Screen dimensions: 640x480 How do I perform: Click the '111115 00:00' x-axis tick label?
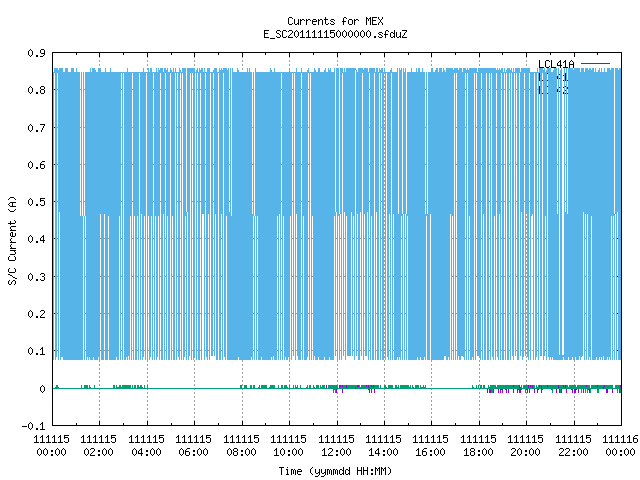click(51, 446)
